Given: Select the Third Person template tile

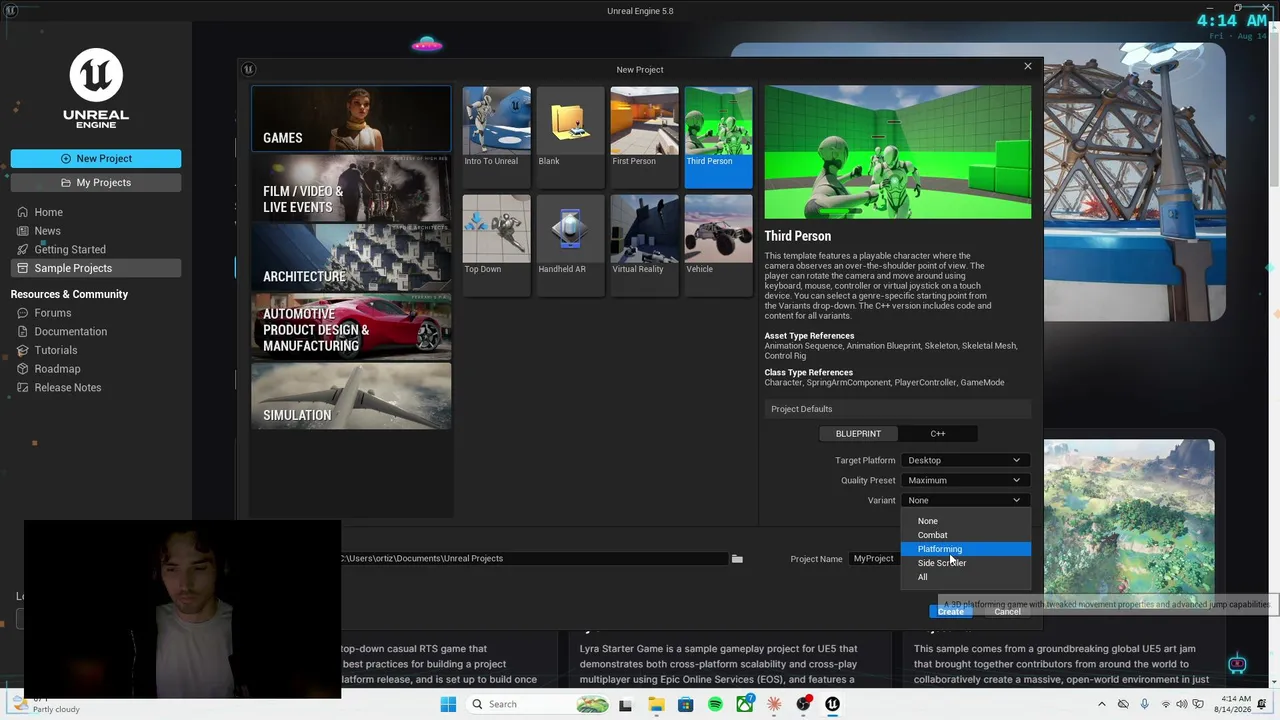Looking at the screenshot, I should pyautogui.click(x=718, y=137).
